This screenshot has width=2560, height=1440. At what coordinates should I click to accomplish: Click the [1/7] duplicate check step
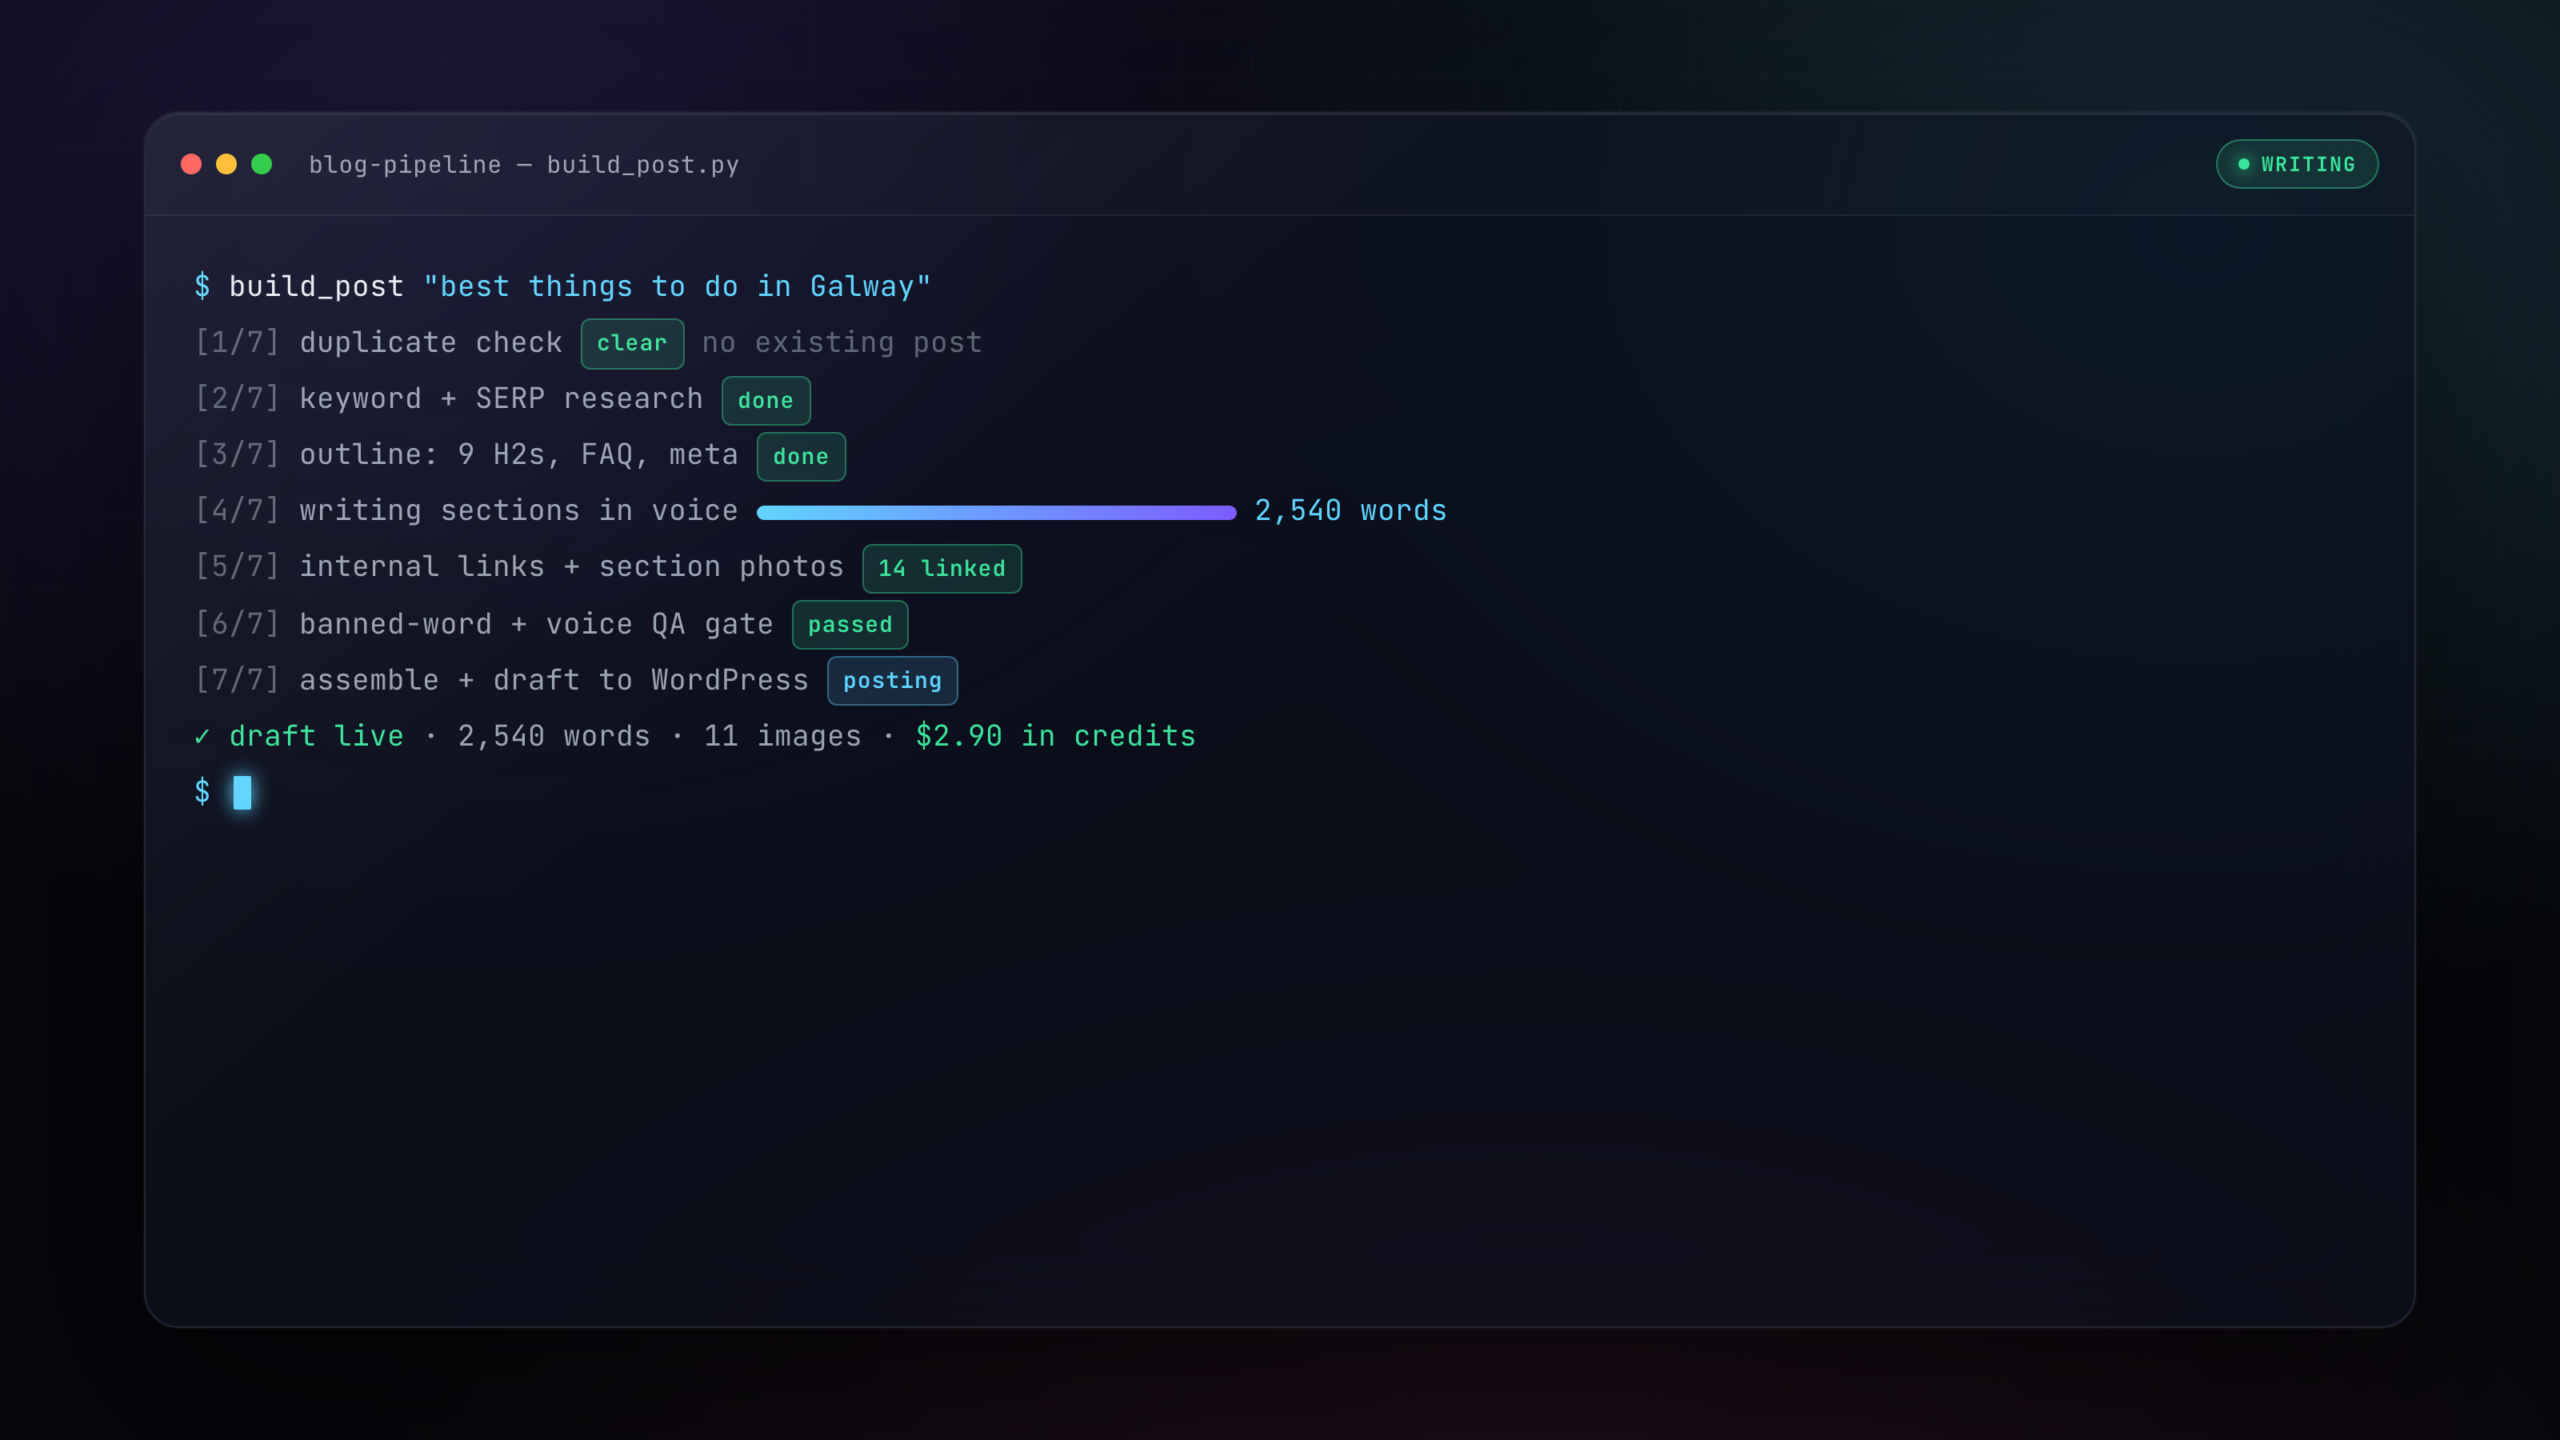pyautogui.click(x=379, y=343)
